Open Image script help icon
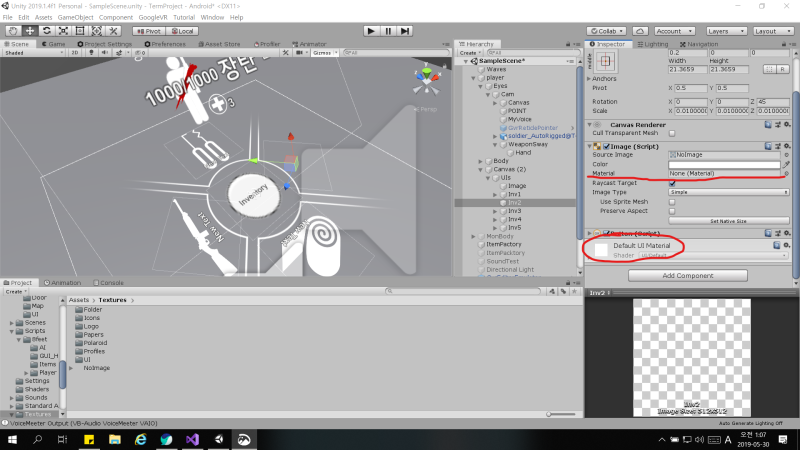 click(768, 146)
